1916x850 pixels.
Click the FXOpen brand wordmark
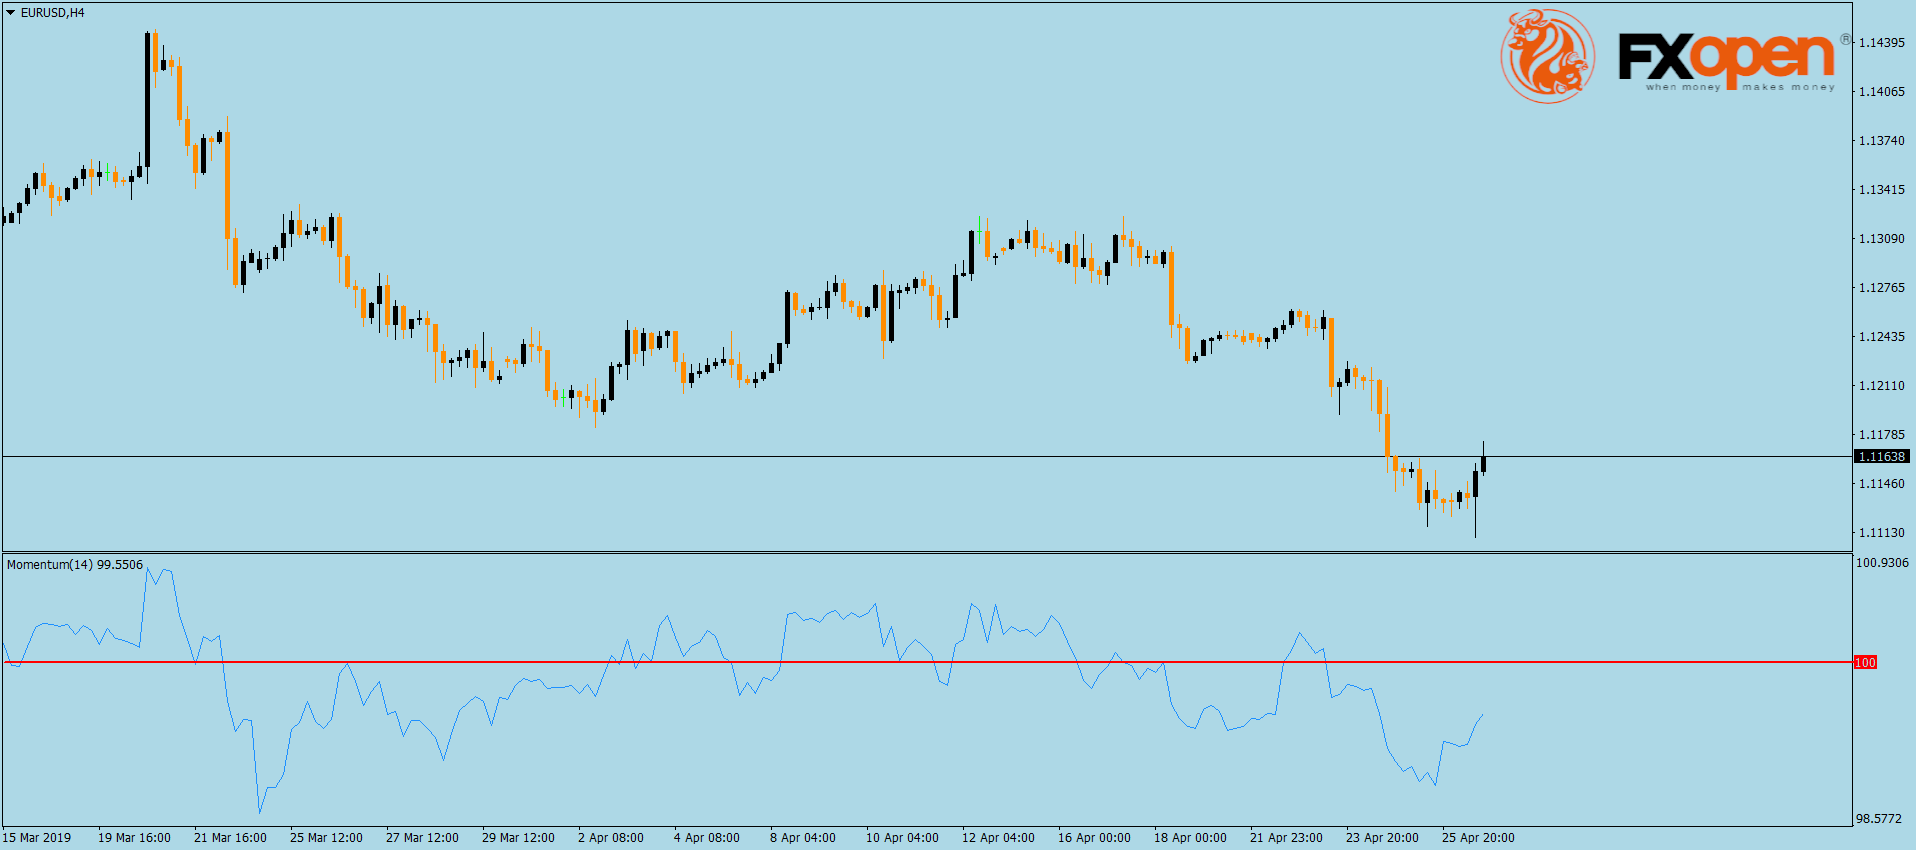tap(1725, 56)
